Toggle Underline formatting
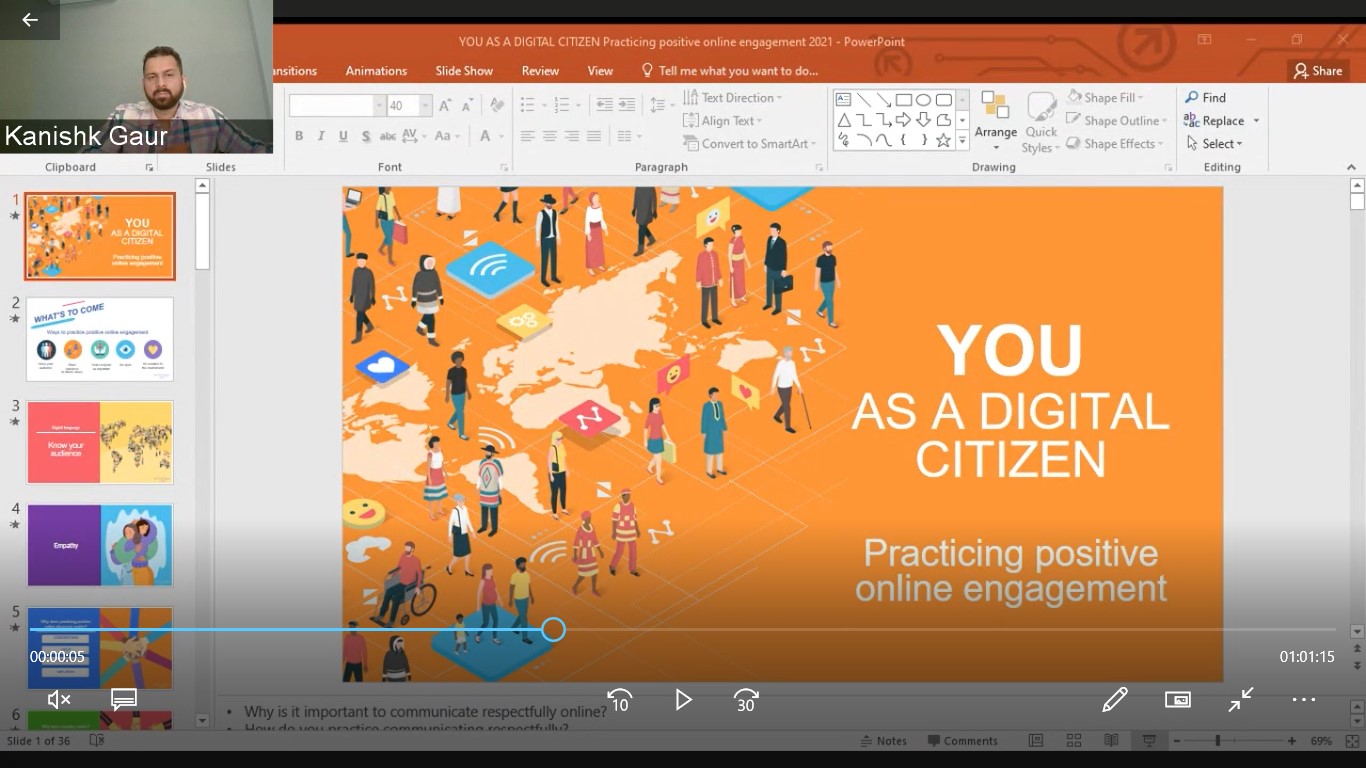 (343, 136)
